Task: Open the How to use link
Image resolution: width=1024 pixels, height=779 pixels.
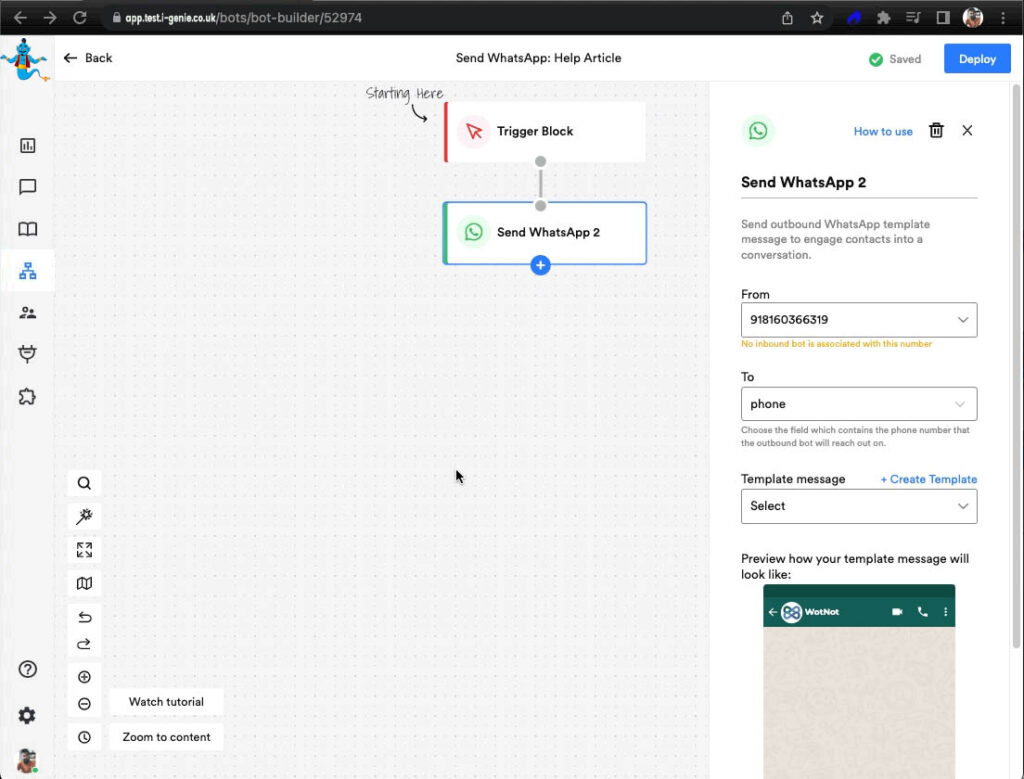Action: tap(882, 131)
